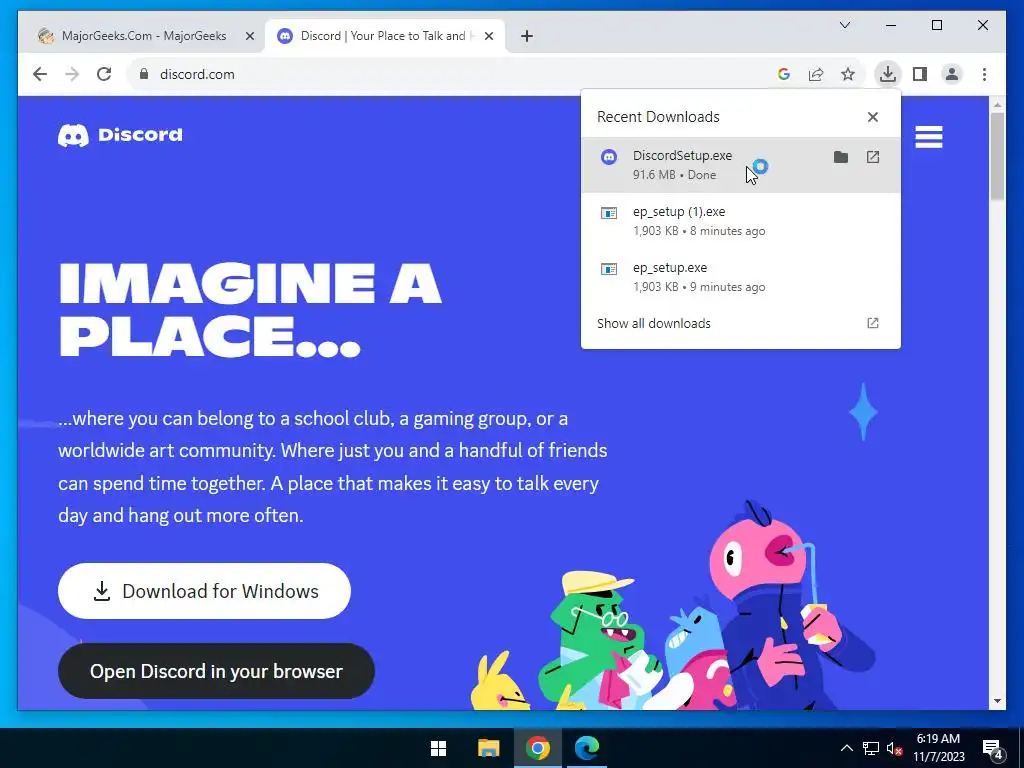
Task: View site info via the lock icon
Action: click(144, 74)
